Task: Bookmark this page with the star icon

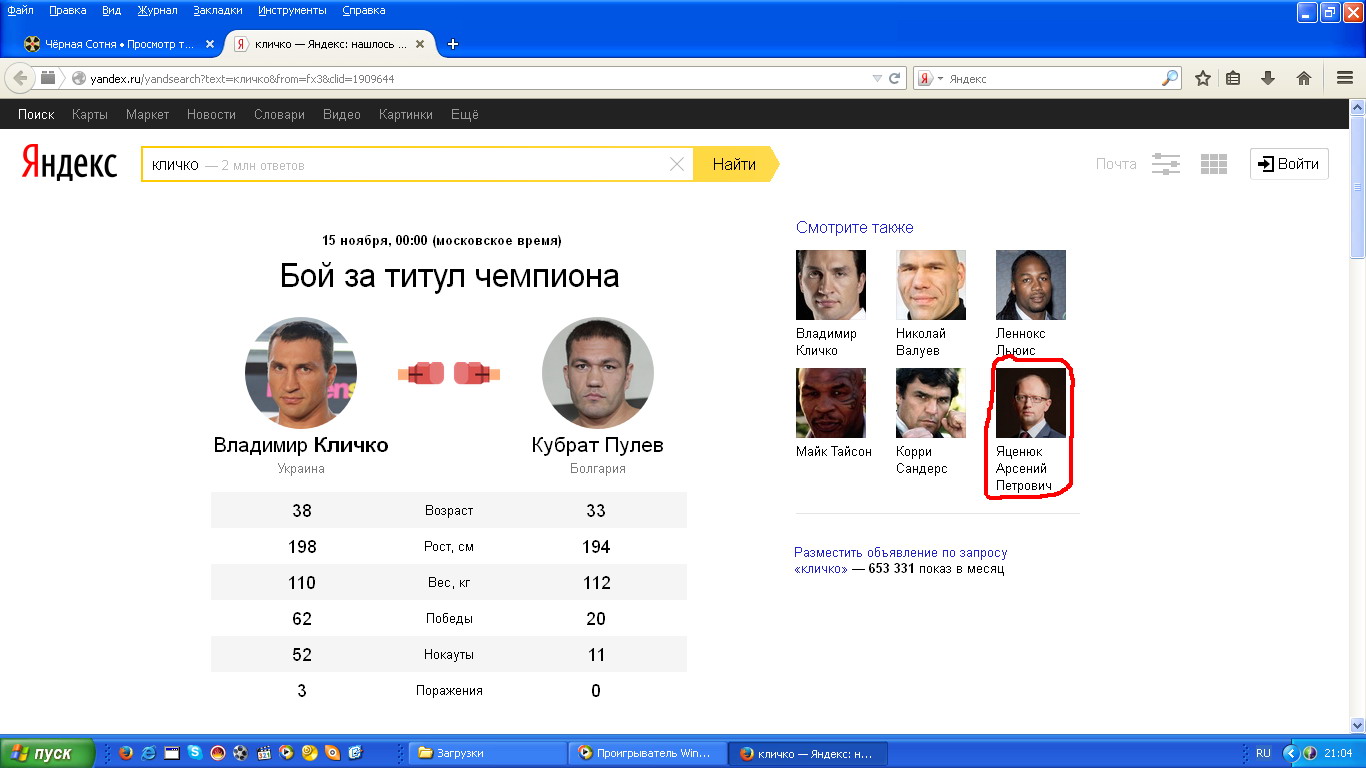Action: [1203, 78]
